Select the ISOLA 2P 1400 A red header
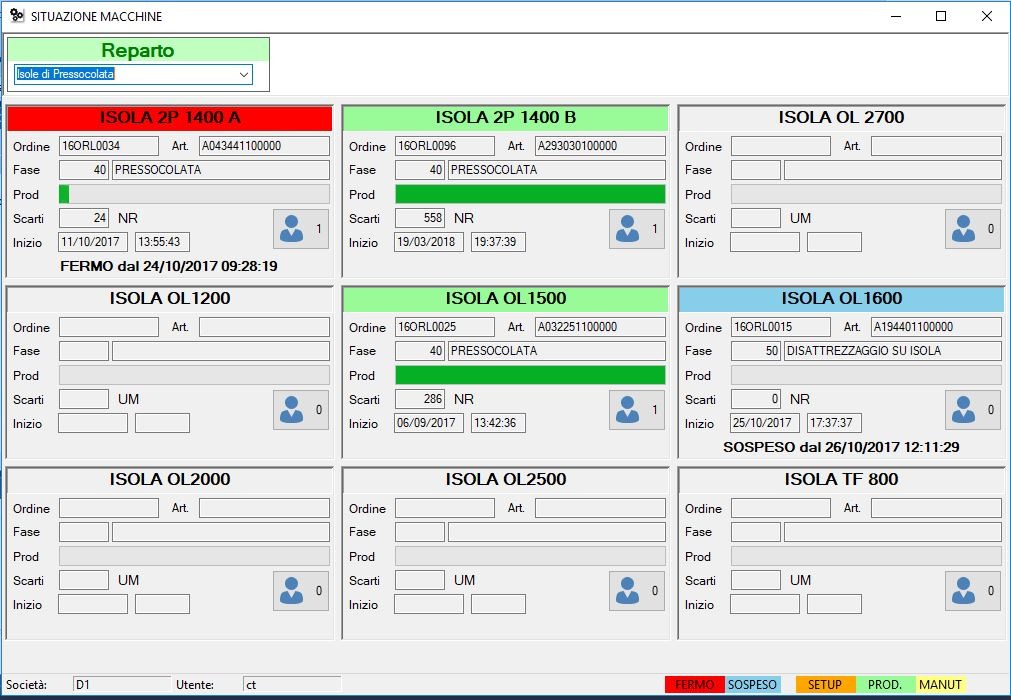Image resolution: width=1011 pixels, height=700 pixels. [170, 117]
